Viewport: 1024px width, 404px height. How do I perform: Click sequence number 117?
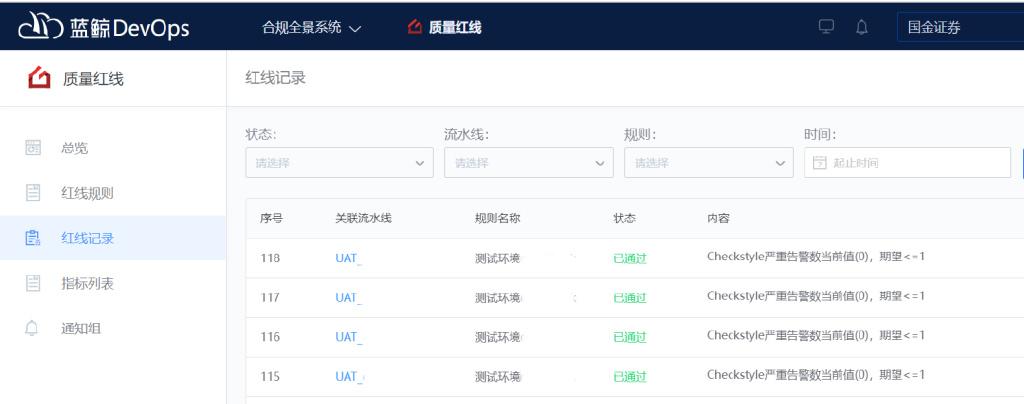click(x=270, y=298)
